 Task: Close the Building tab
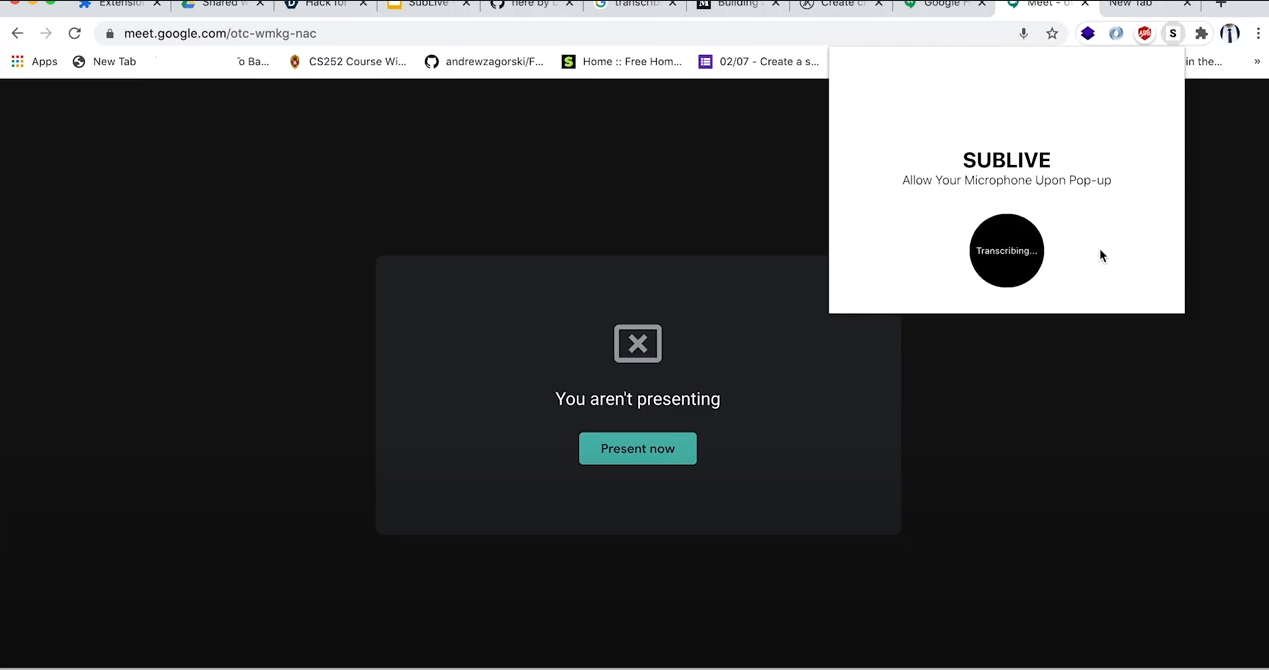[775, 4]
